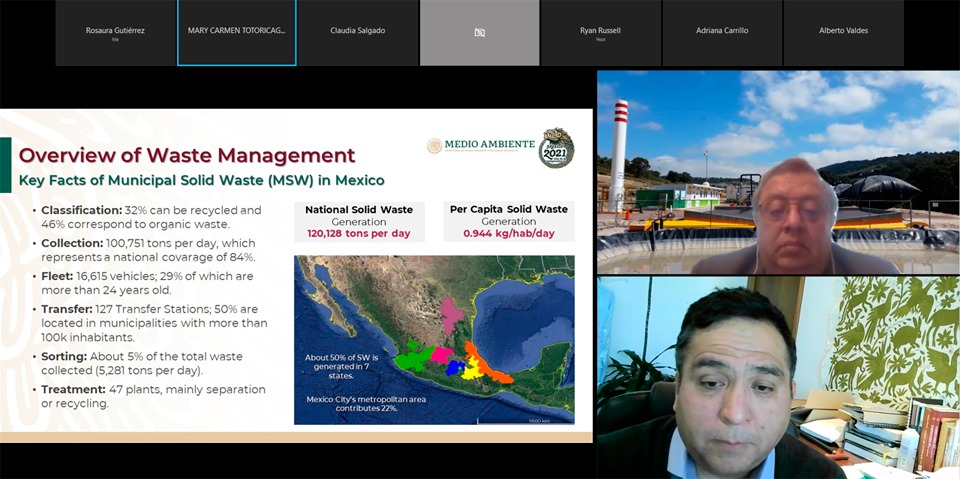
Task: Select Alberto Valdes participant tile
Action: point(844,32)
